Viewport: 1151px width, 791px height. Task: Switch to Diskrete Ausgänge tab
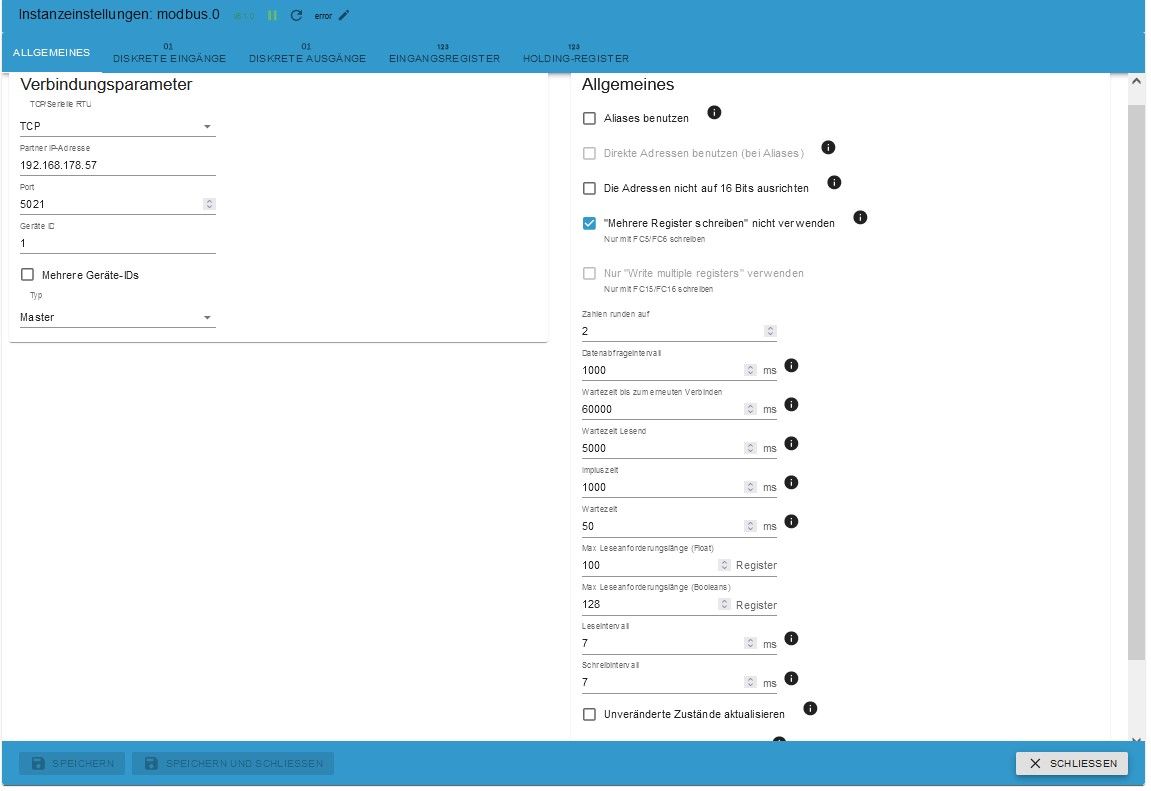307,53
